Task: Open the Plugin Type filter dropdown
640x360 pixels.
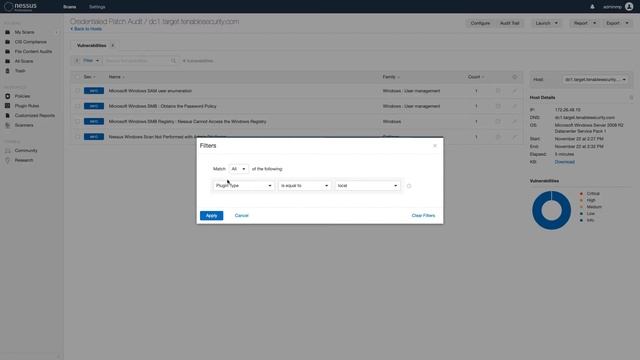Action: (244, 186)
